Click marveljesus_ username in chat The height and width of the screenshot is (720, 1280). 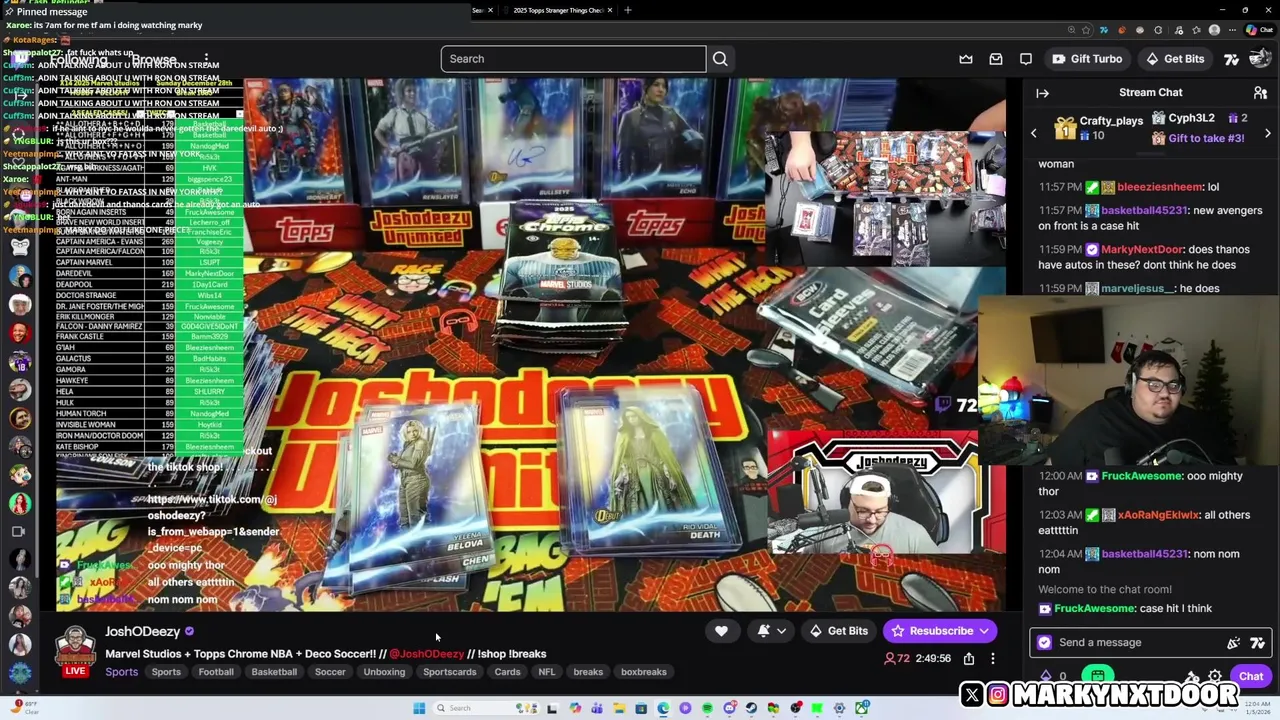tap(1137, 289)
